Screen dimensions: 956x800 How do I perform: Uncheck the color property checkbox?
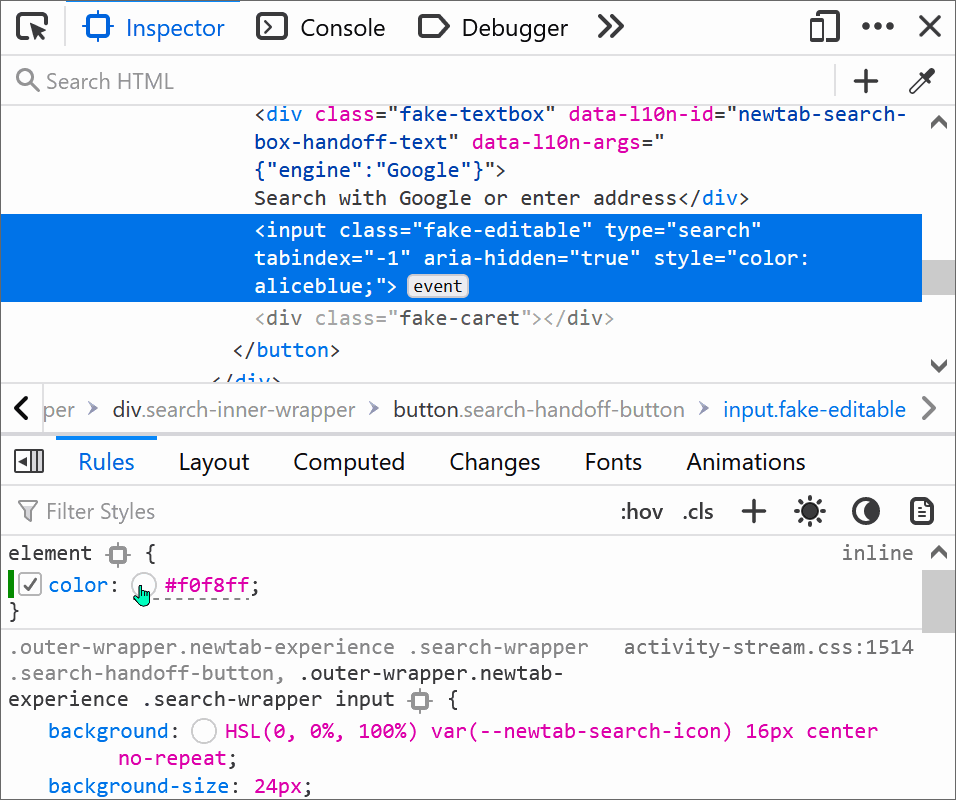29,584
